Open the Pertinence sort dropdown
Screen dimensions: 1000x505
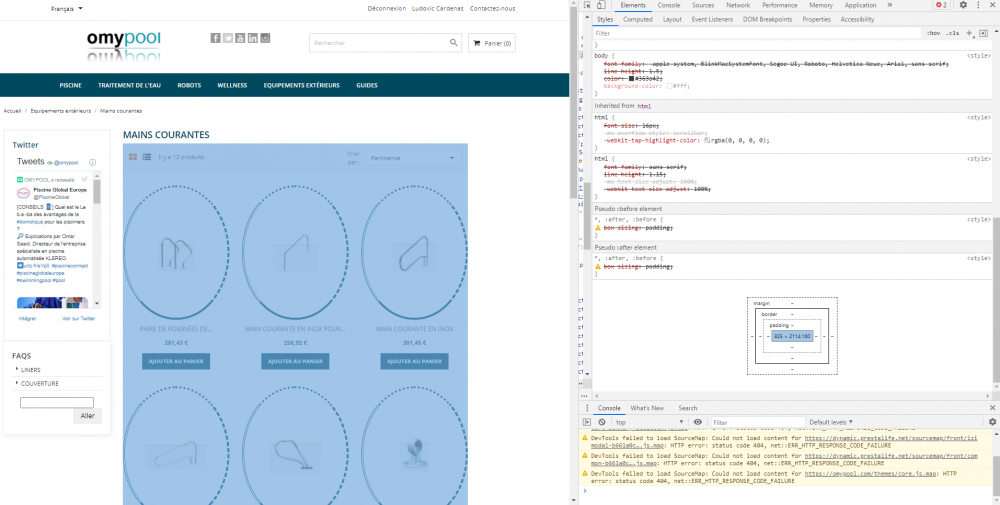pyautogui.click(x=412, y=157)
